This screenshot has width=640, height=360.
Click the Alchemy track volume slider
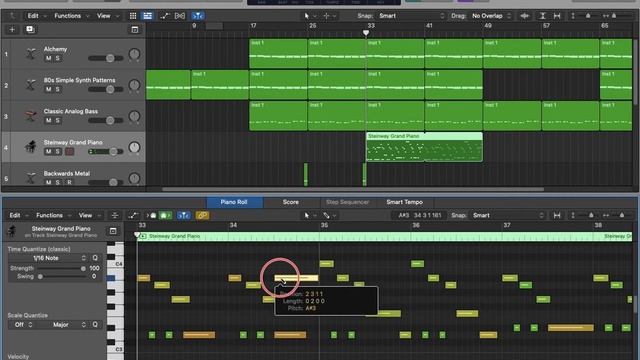pos(106,58)
